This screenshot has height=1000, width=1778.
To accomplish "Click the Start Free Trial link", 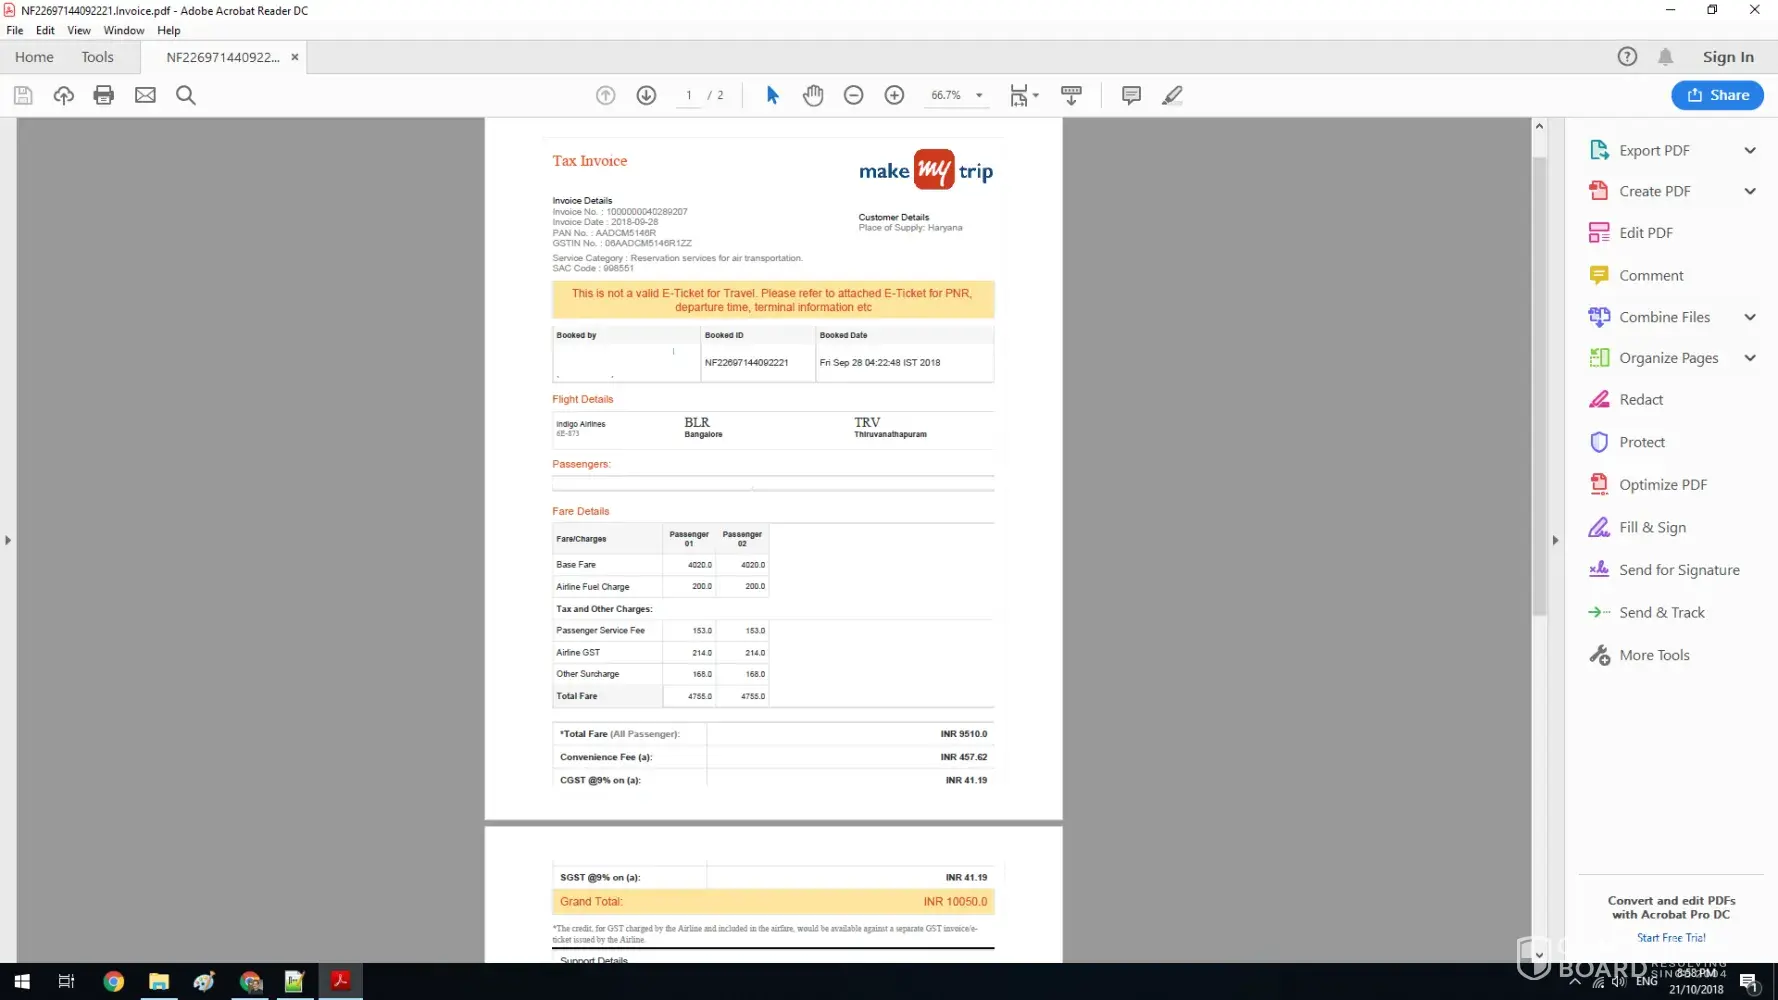I will coord(1671,938).
